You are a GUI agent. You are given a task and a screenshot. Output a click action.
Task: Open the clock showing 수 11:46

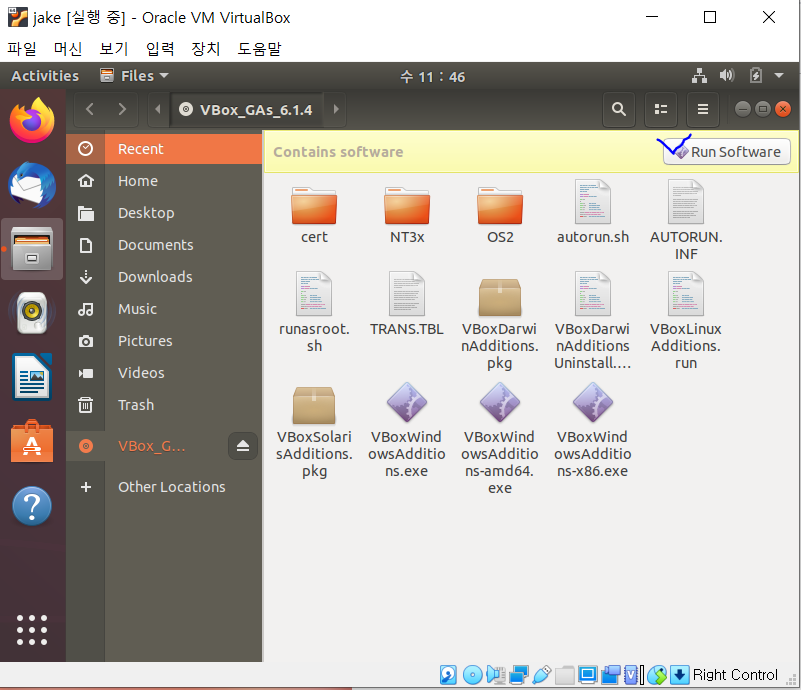pyautogui.click(x=433, y=77)
